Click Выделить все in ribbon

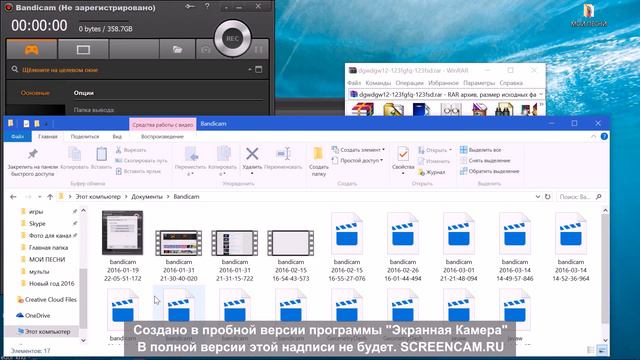(x=480, y=150)
